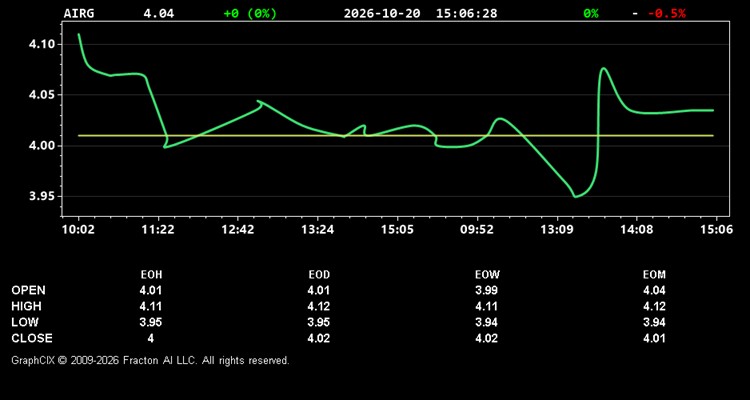
Task: Click the date 2026-10-20 in header
Action: click(x=382, y=13)
